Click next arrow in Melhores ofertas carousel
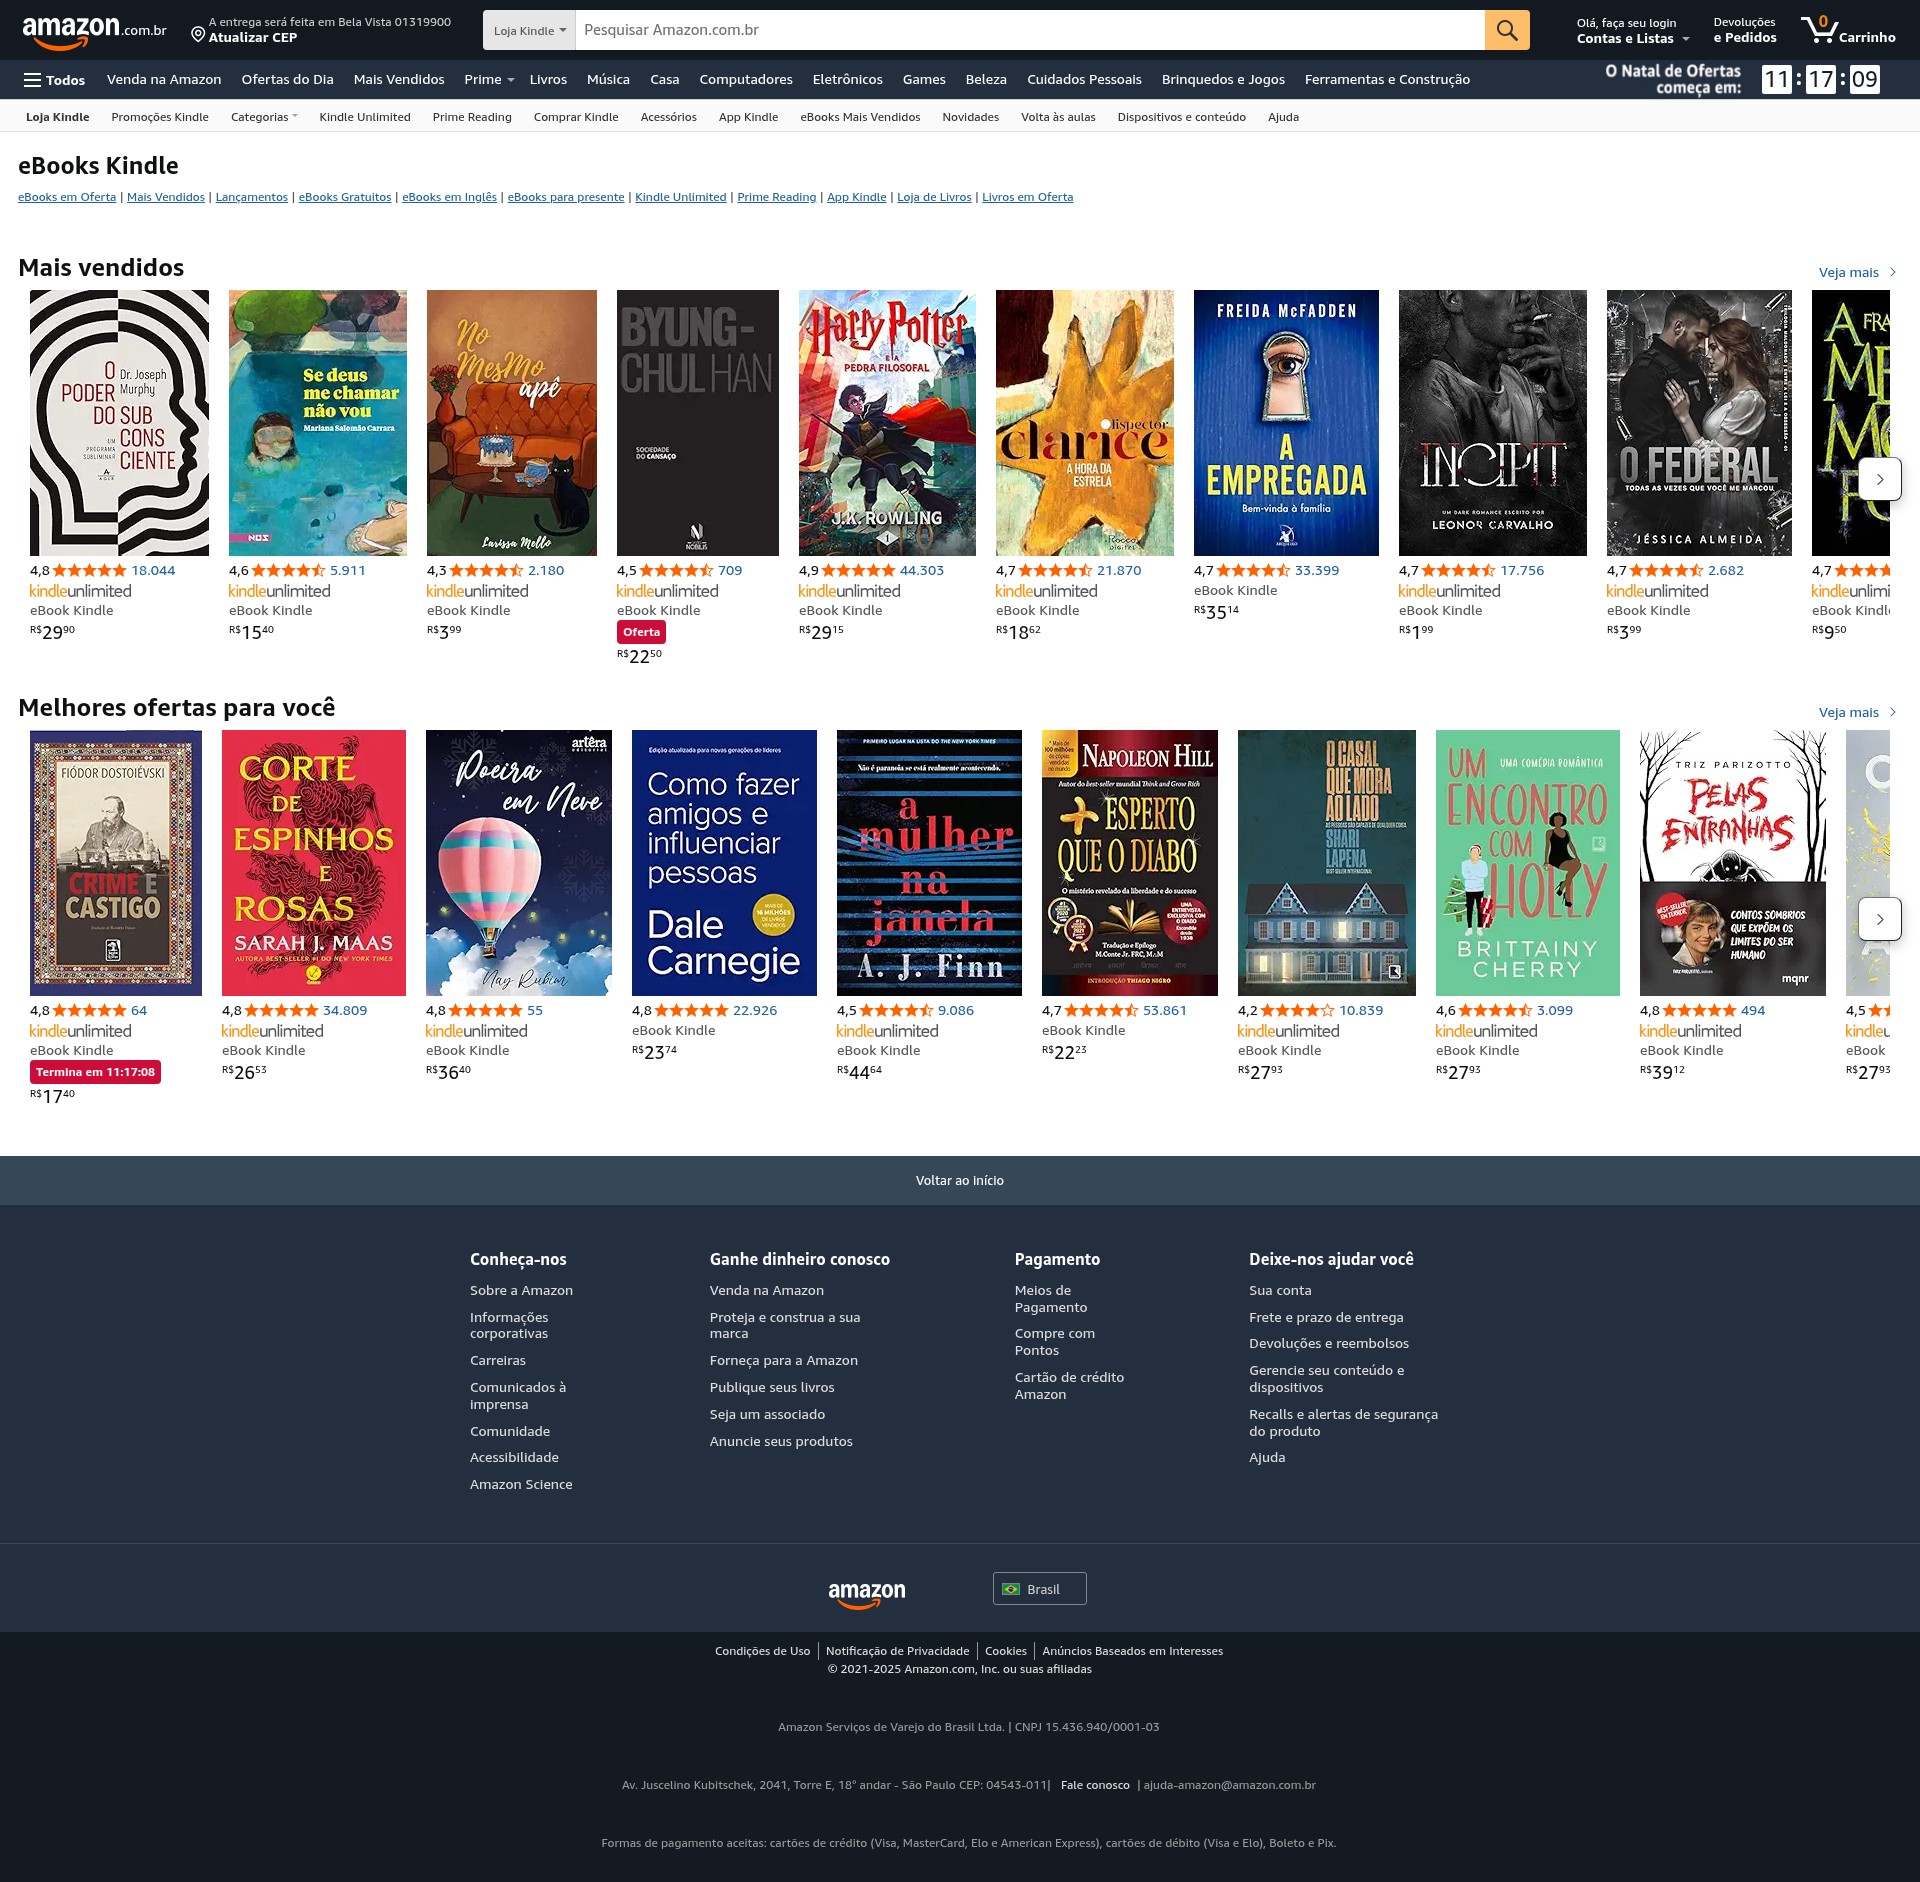Viewport: 1920px width, 1882px height. pyautogui.click(x=1880, y=919)
